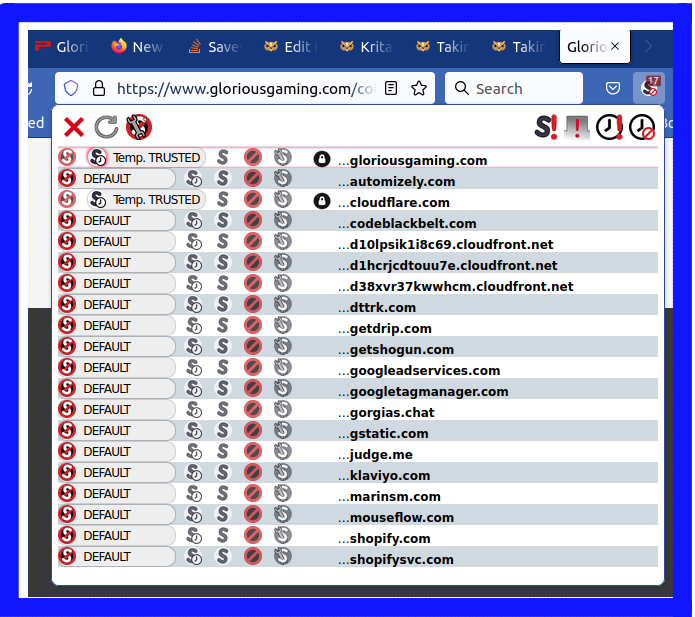Open NoScript options wrench icon
Image resolution: width=695 pixels, height=617 pixels.
point(139,127)
